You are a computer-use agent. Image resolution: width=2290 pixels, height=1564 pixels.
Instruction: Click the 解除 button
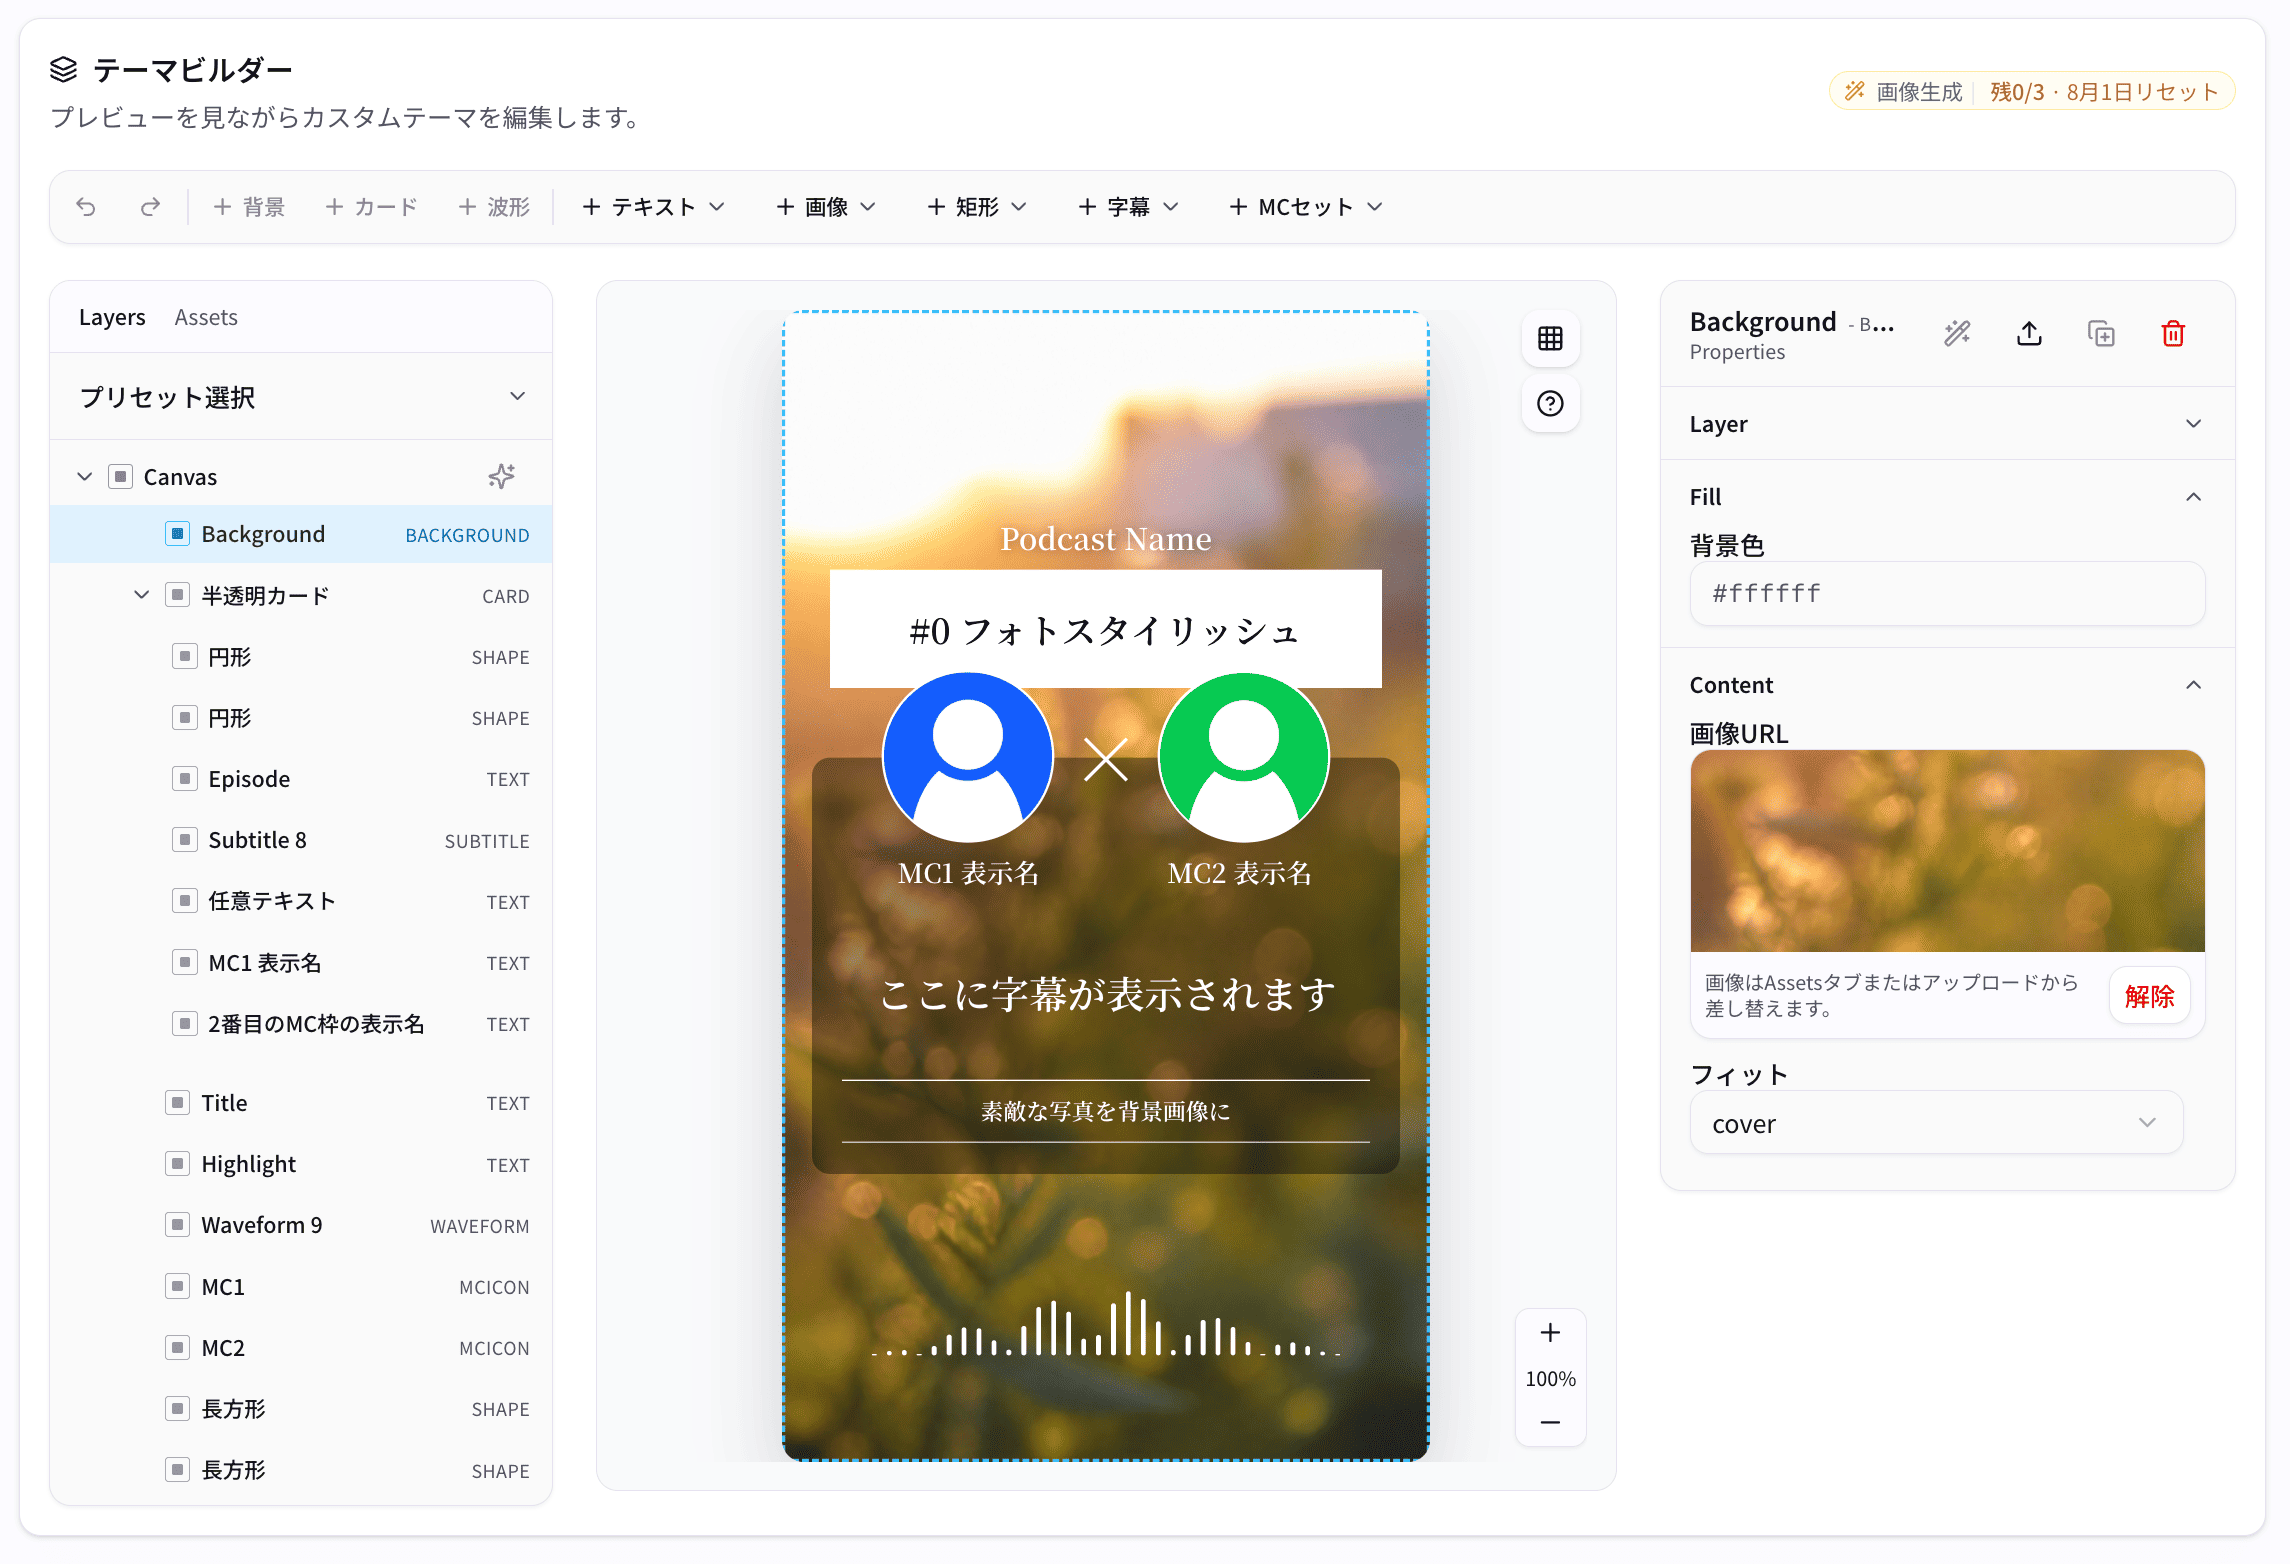2149,996
